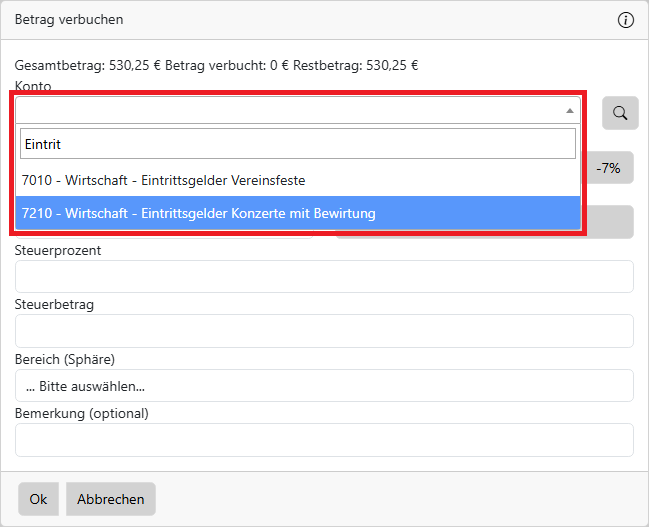Click the magnifier search button beside Konto
The width and height of the screenshot is (649, 527).
620,113
